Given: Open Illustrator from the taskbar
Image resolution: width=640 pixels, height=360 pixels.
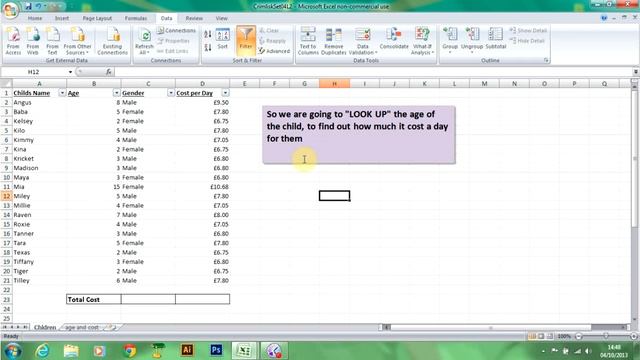Looking at the screenshot, I should (x=187, y=350).
